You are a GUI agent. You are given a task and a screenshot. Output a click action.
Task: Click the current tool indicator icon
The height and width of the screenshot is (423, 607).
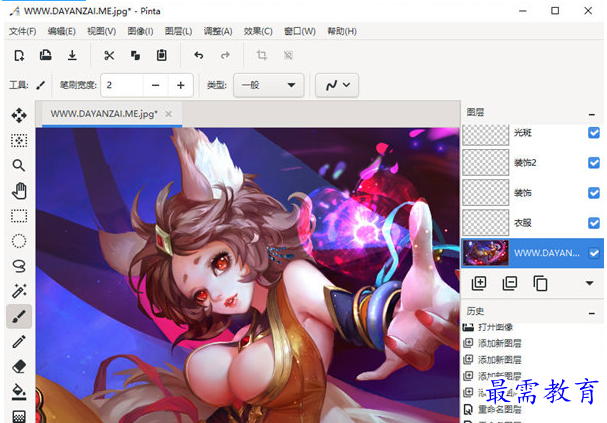point(41,85)
